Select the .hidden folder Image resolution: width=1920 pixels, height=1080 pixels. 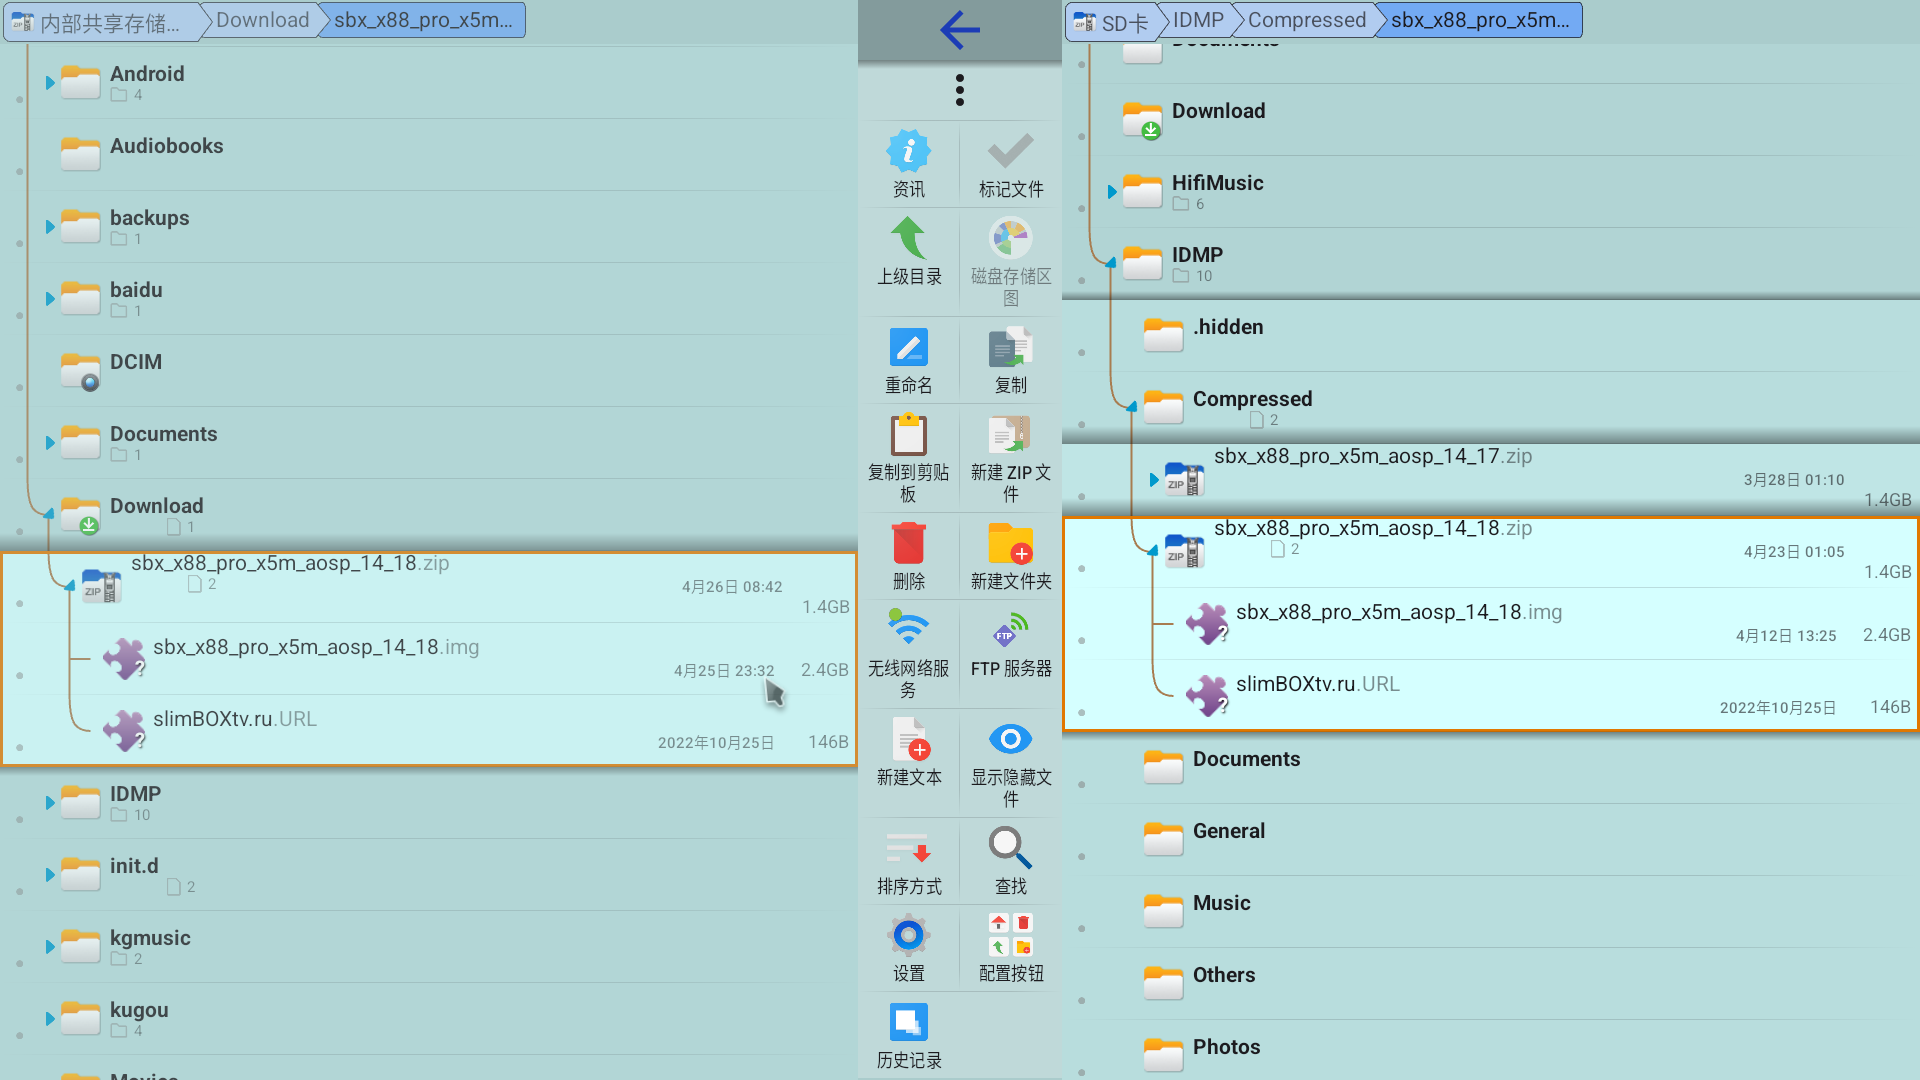(1491, 336)
